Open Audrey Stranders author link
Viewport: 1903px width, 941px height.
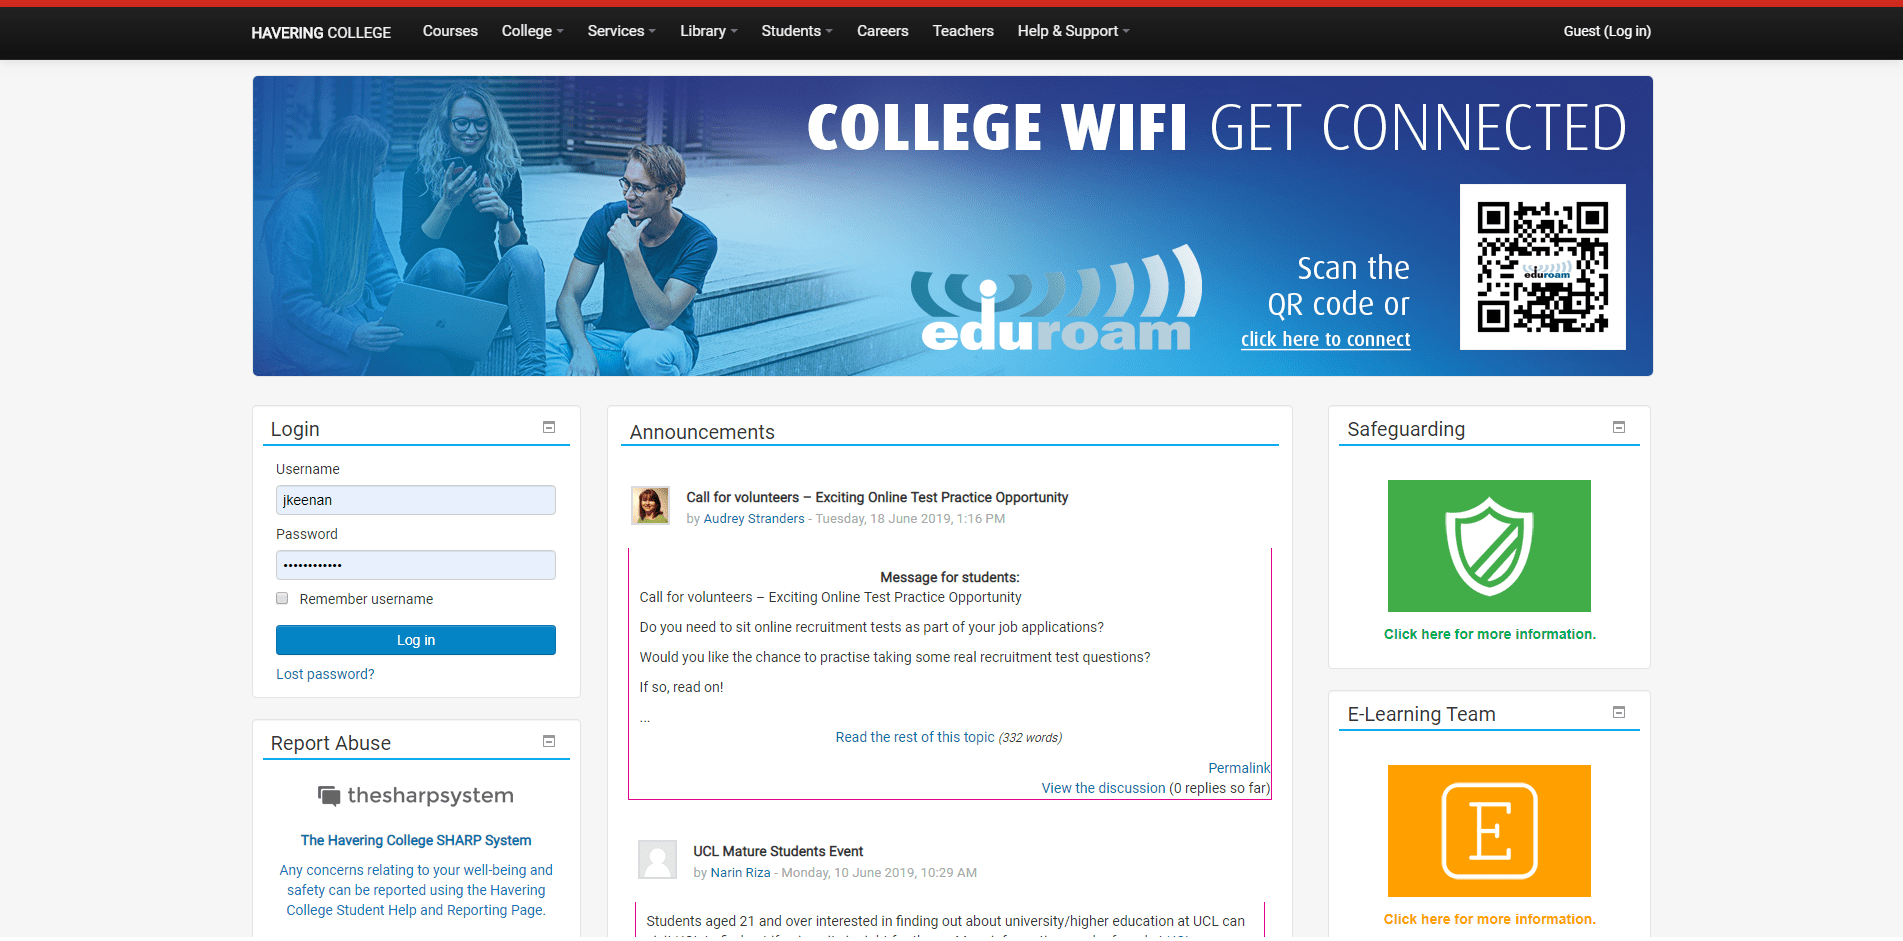coord(754,518)
